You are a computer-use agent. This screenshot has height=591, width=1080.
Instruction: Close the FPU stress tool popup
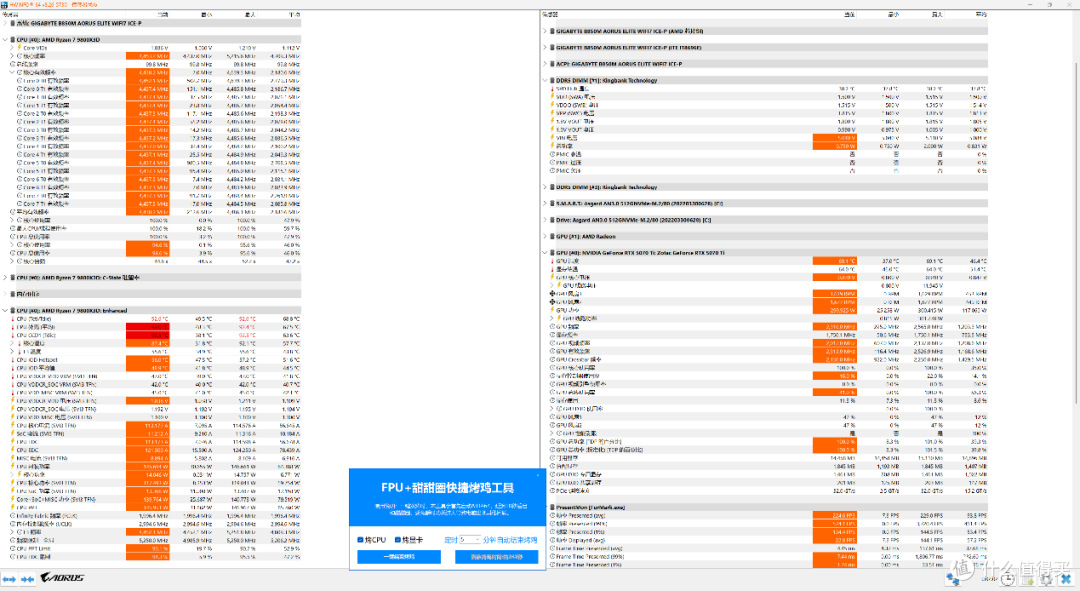[539, 474]
